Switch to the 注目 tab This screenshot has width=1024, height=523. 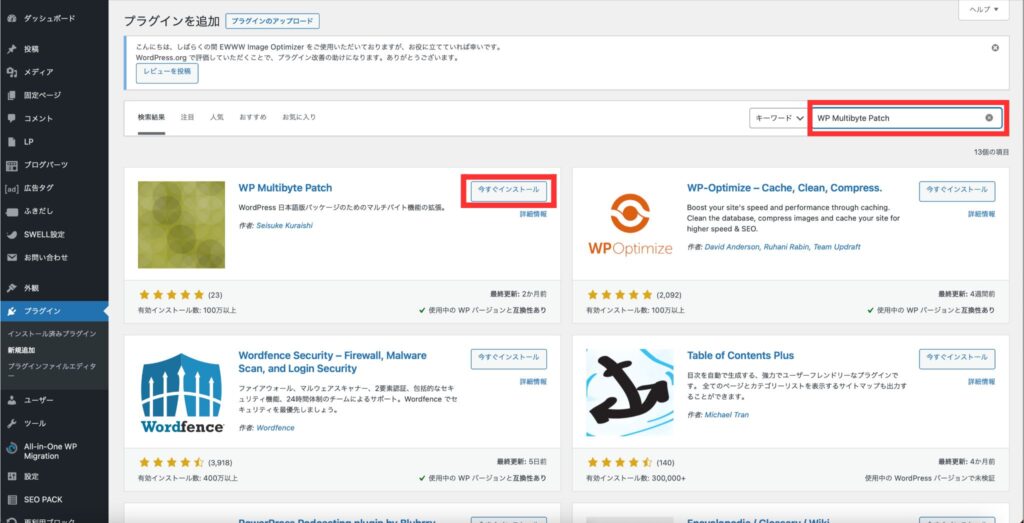(x=187, y=118)
